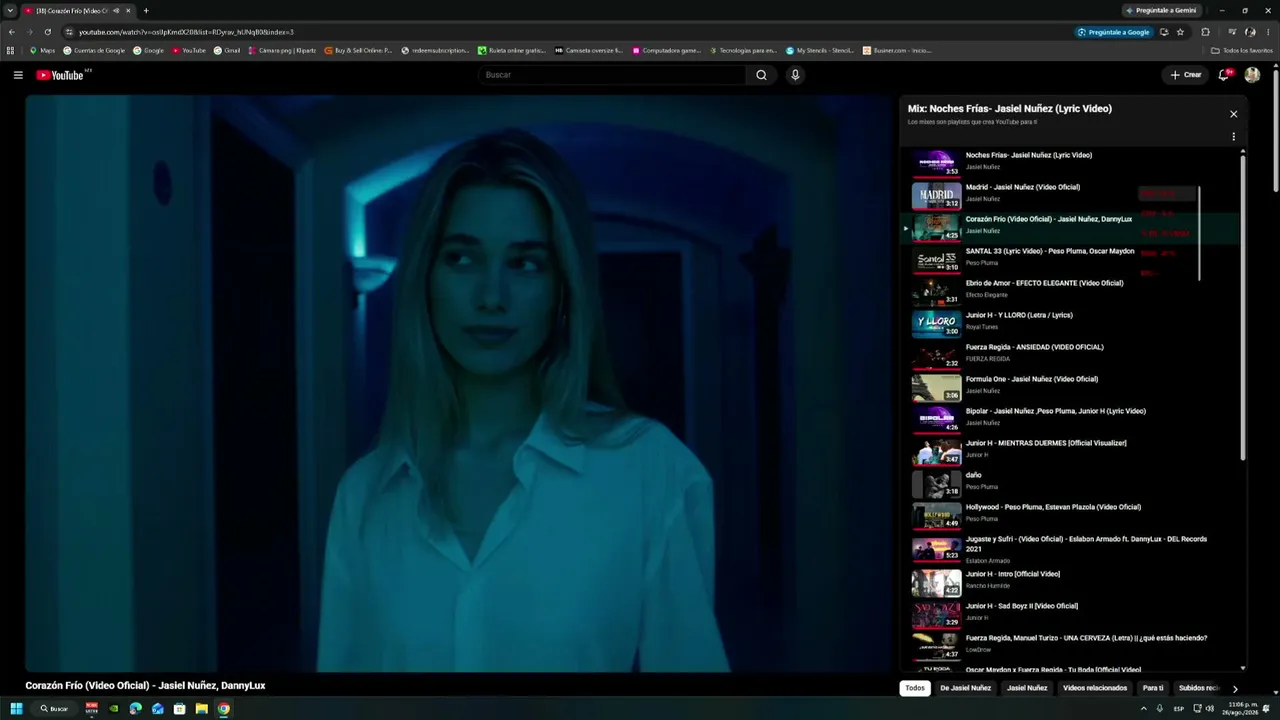Click 'Pregúntale a Gemini' button

point(1161,11)
